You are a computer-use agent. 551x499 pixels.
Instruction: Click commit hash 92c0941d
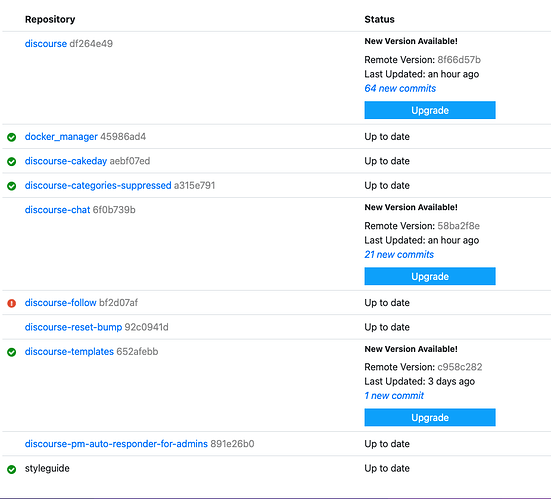pyautogui.click(x=147, y=327)
